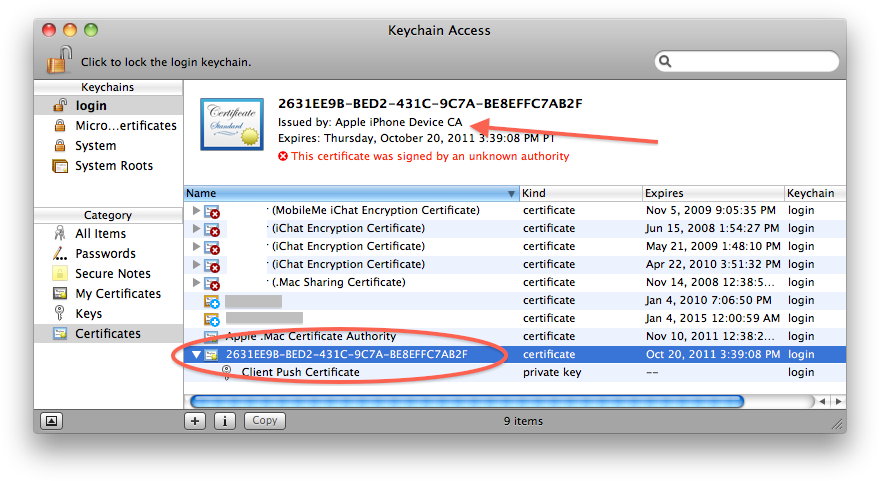Show the Certificates category

[x=108, y=334]
